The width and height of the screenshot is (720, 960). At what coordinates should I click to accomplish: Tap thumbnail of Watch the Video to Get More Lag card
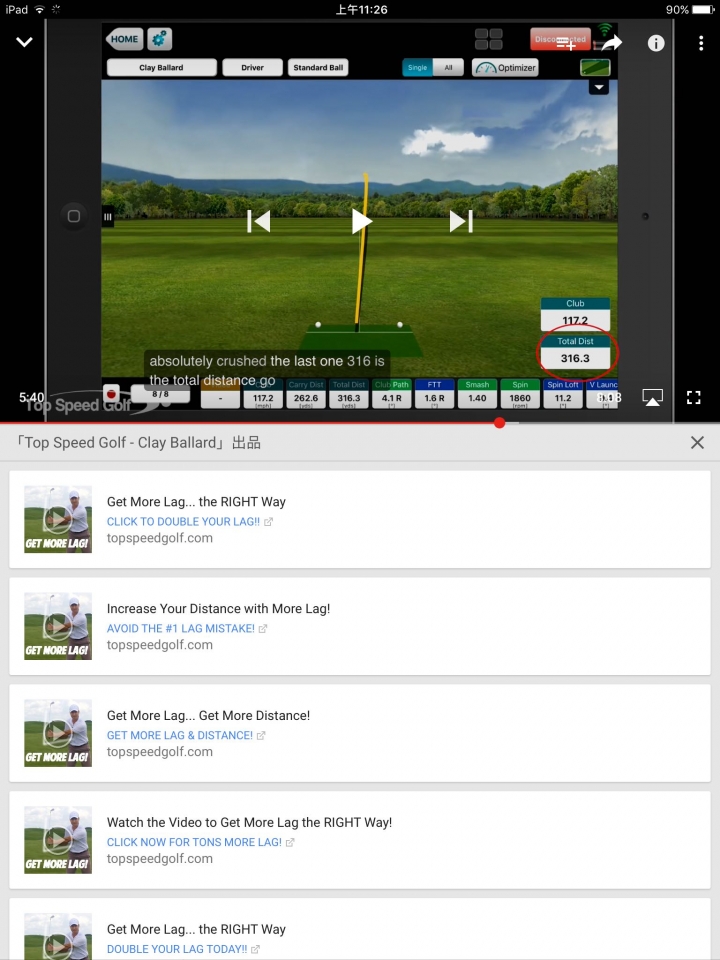point(58,839)
